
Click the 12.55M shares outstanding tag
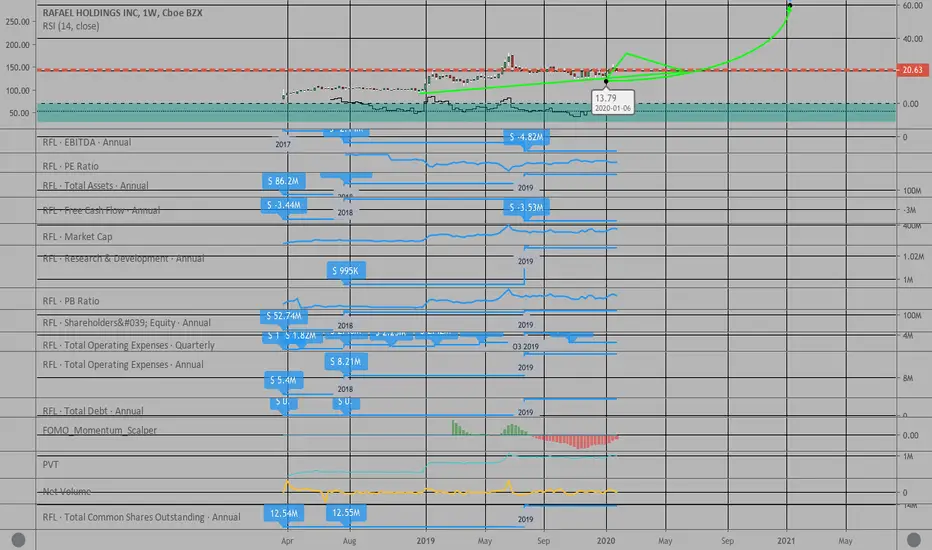tap(346, 513)
